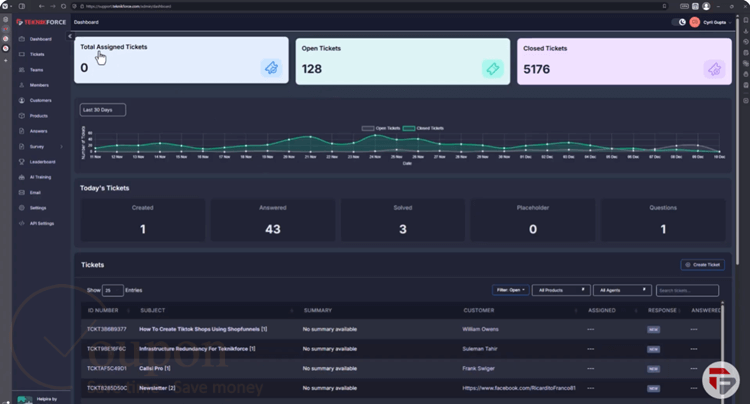Change the Show entries count box
This screenshot has height=404, width=750.
click(x=112, y=290)
